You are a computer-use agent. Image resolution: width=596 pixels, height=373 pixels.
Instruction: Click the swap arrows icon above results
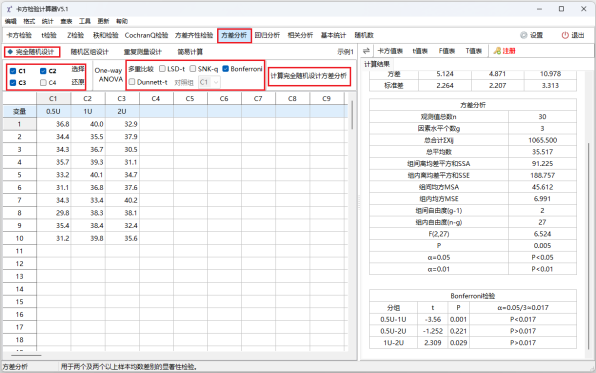(x=366, y=51)
